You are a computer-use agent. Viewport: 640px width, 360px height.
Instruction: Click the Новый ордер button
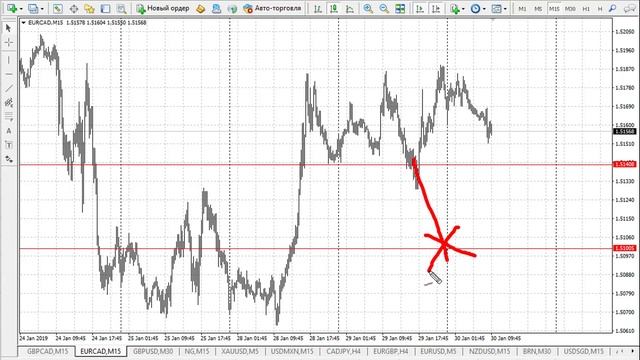coord(163,8)
